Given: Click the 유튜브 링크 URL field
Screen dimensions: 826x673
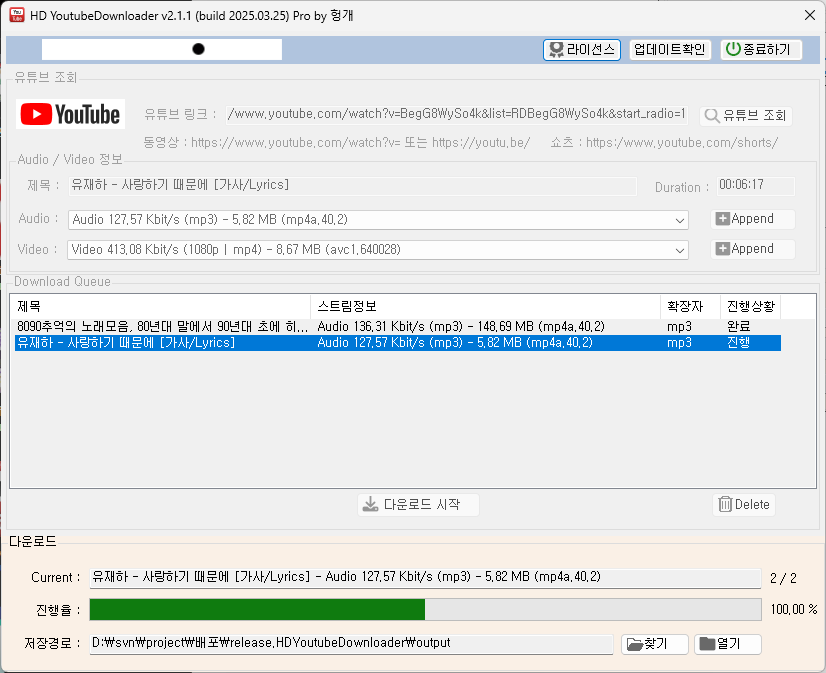Looking at the screenshot, I should (x=457, y=114).
